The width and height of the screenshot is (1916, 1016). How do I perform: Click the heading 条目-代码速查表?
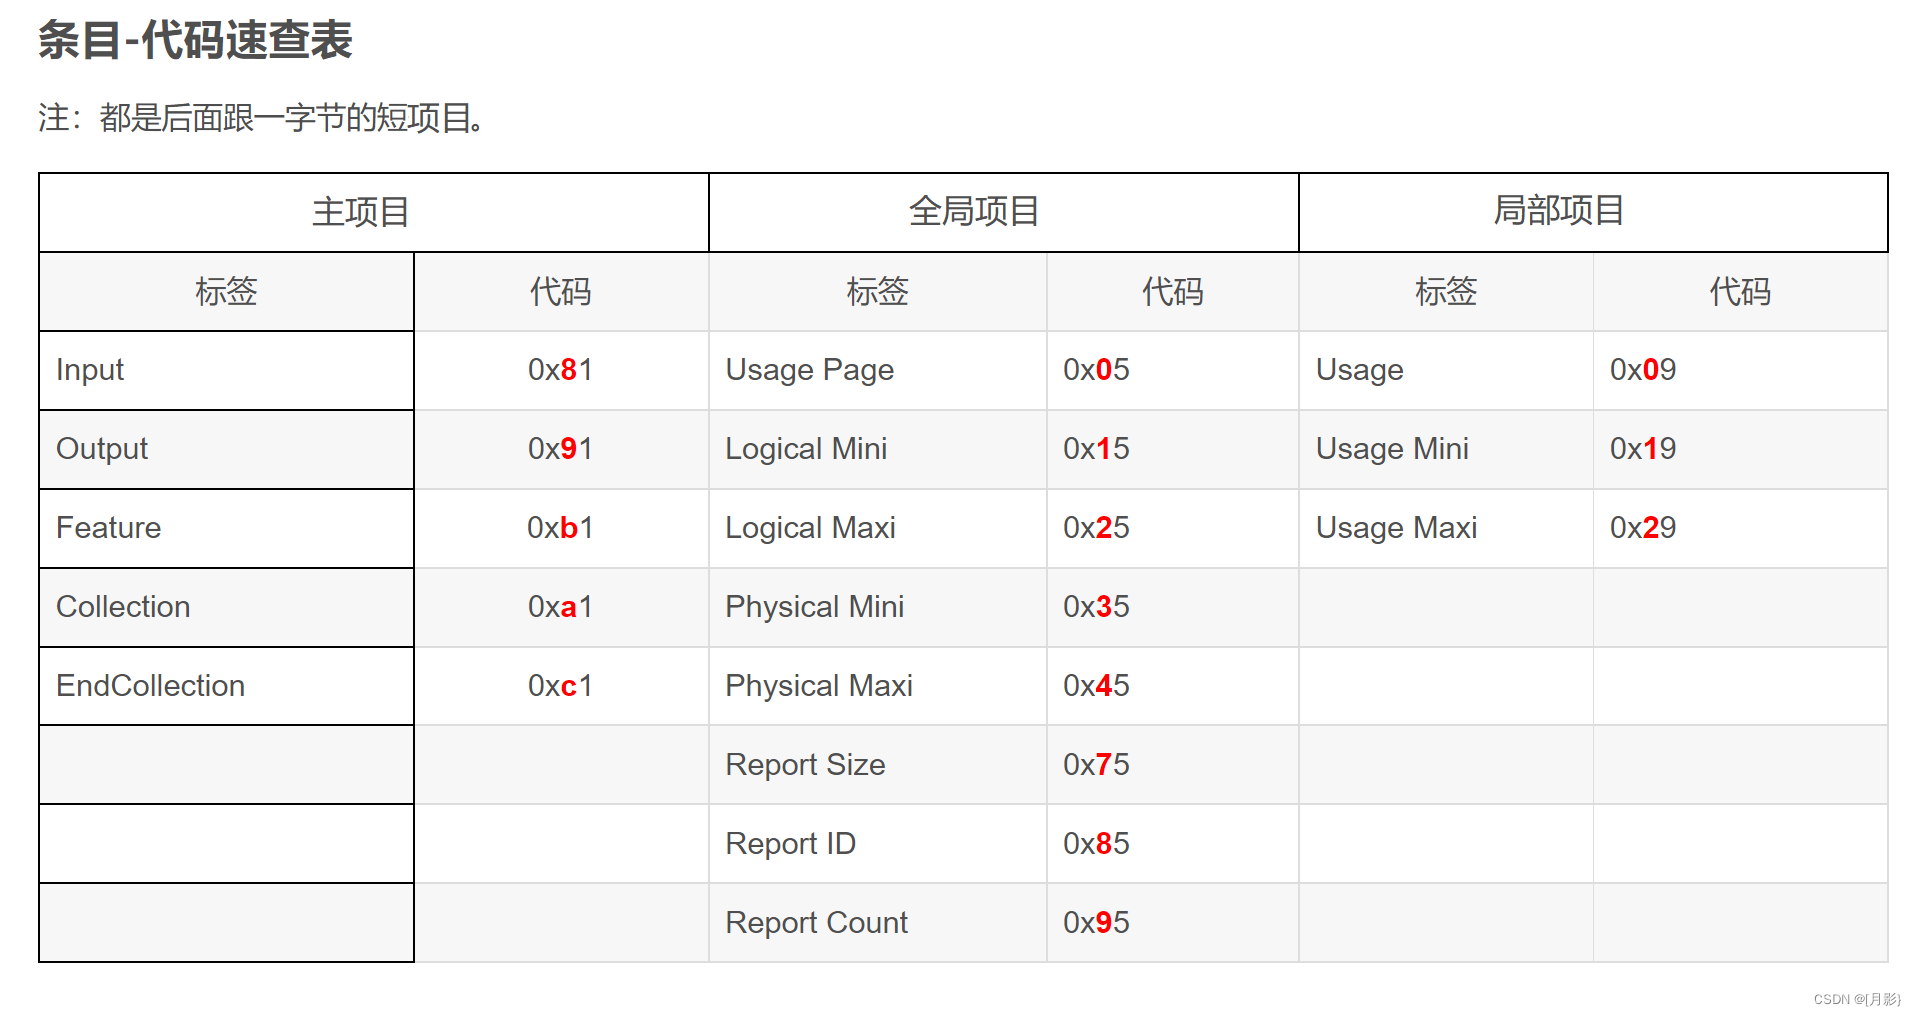[x=195, y=41]
